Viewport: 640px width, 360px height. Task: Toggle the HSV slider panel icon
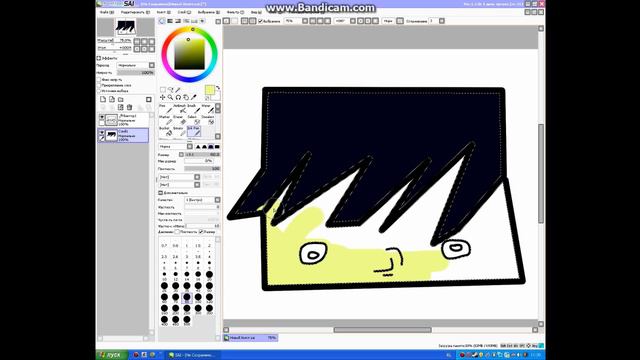pos(178,21)
